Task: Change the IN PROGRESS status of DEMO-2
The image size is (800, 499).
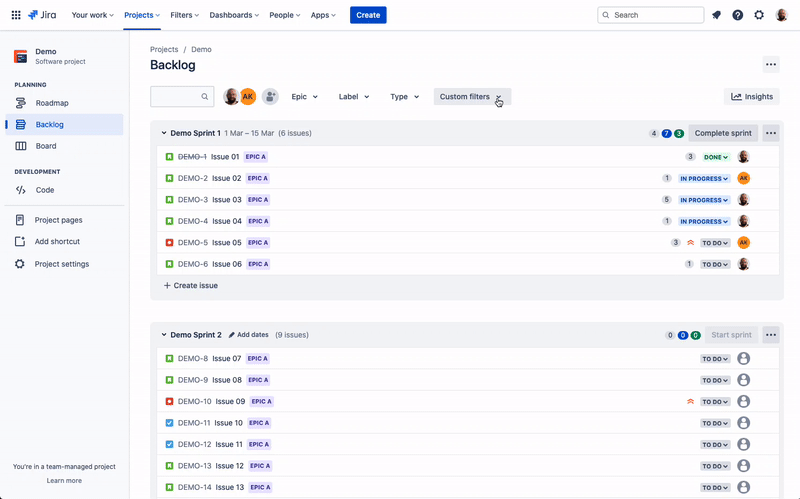Action: pyautogui.click(x=704, y=179)
